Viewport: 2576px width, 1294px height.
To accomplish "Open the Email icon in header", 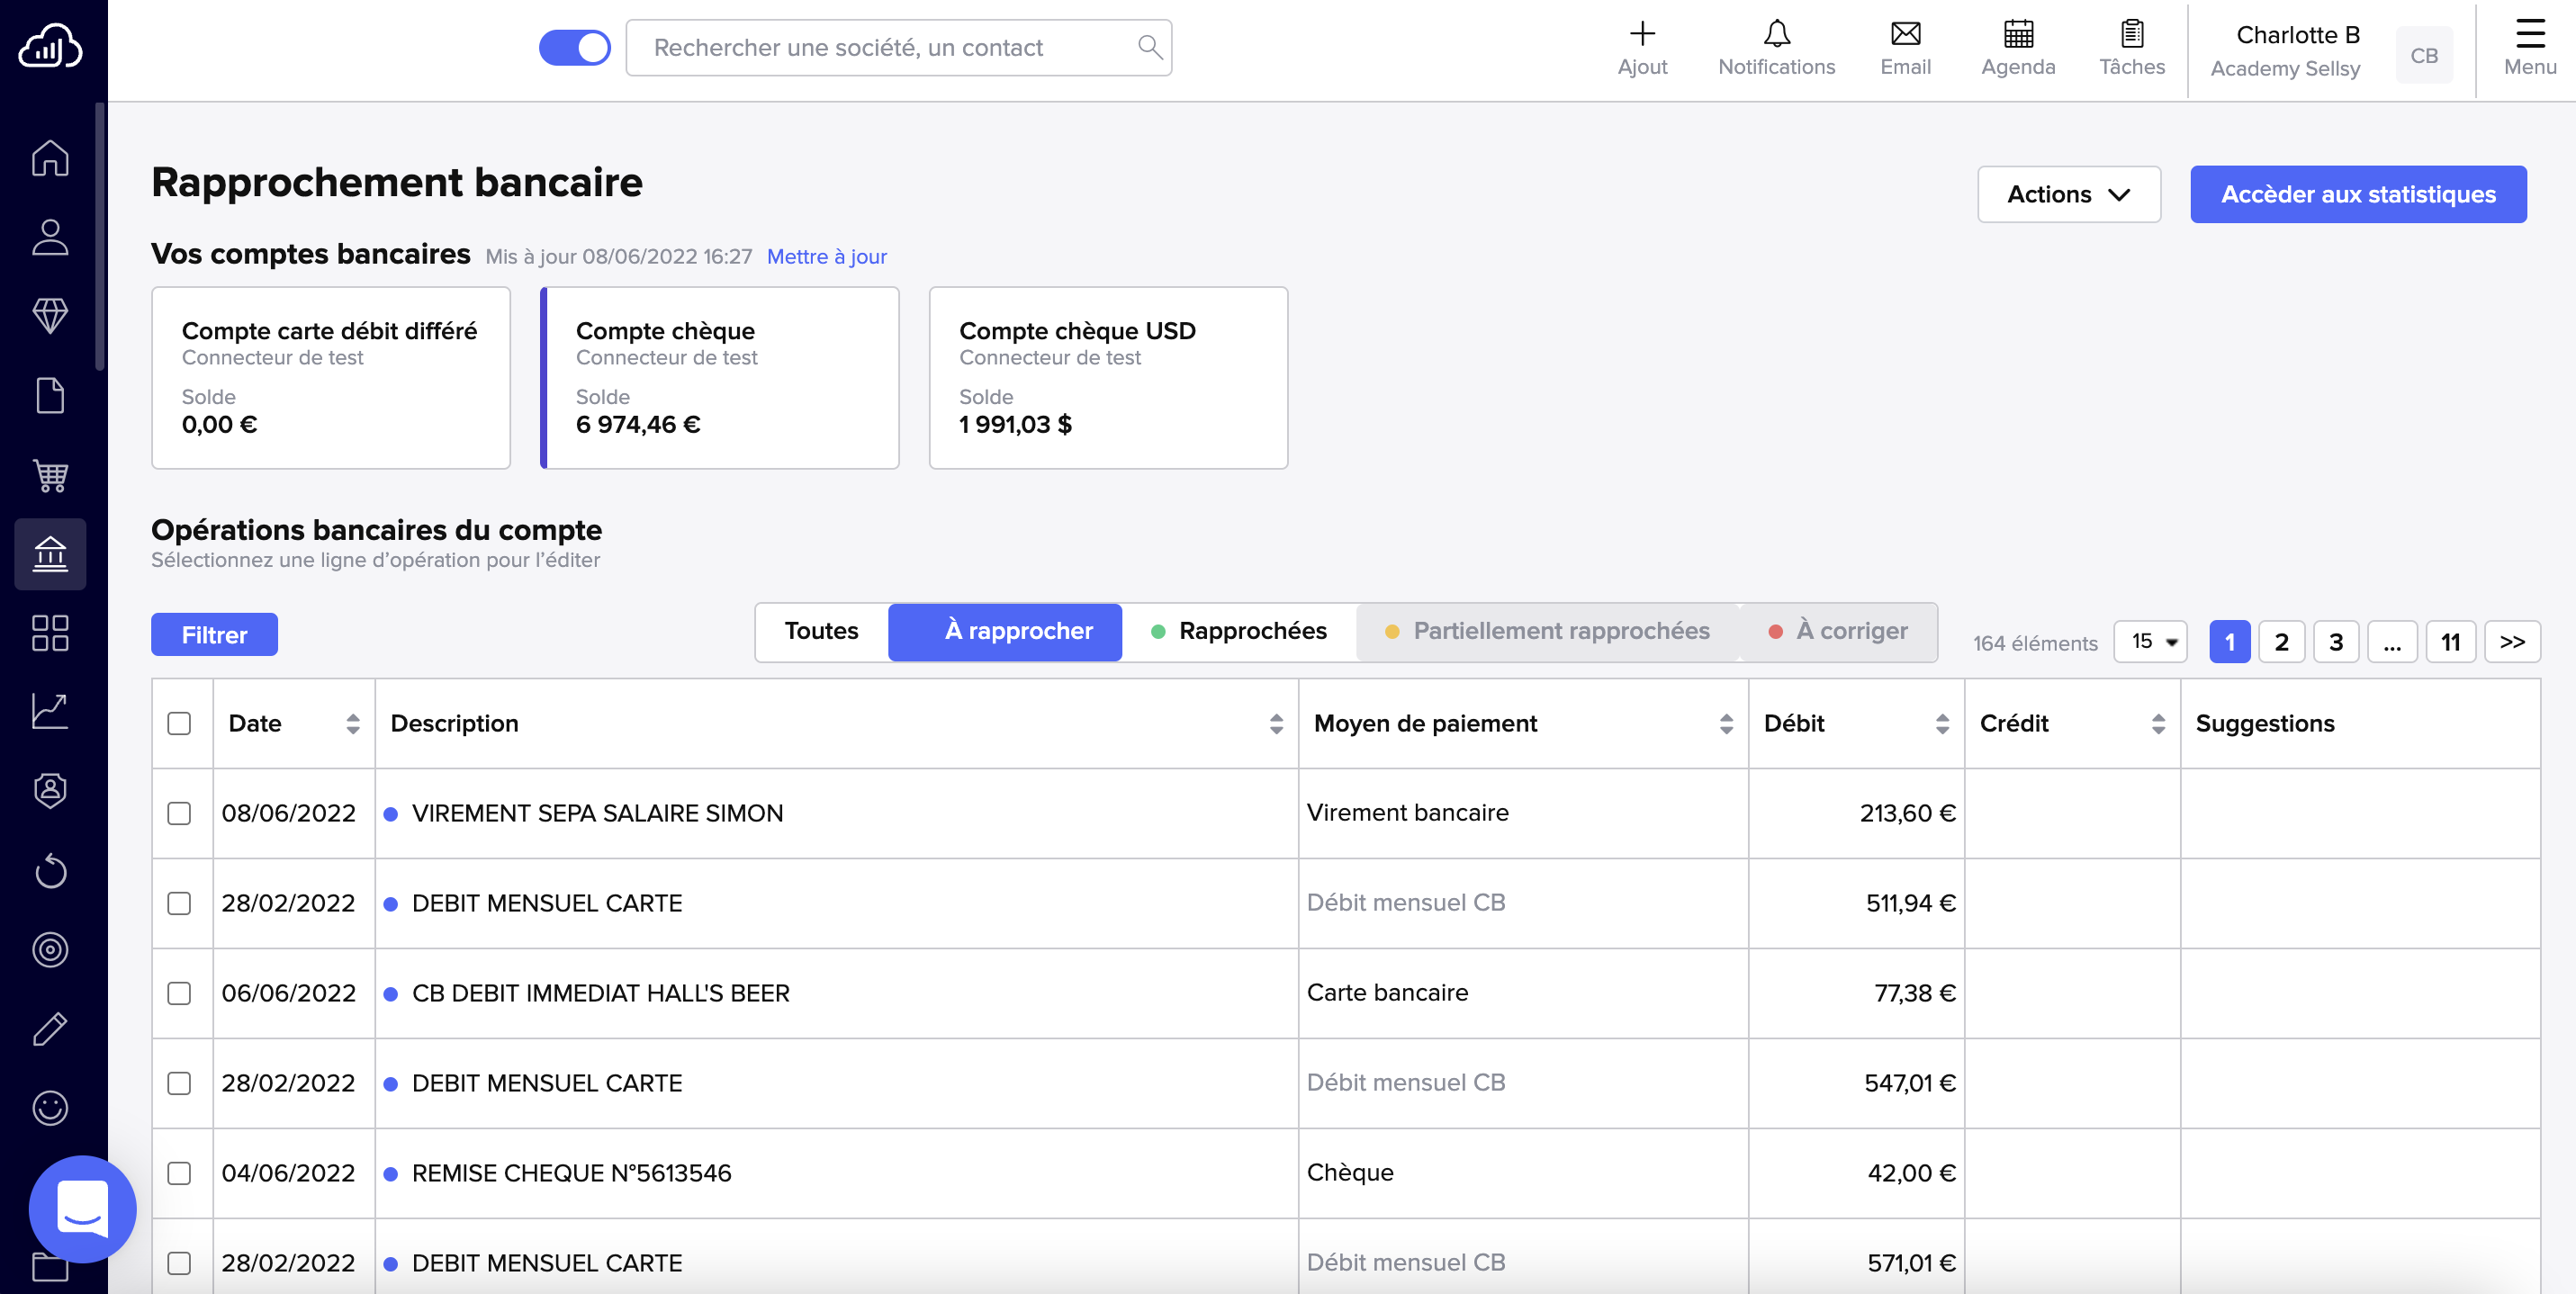I will point(1904,47).
